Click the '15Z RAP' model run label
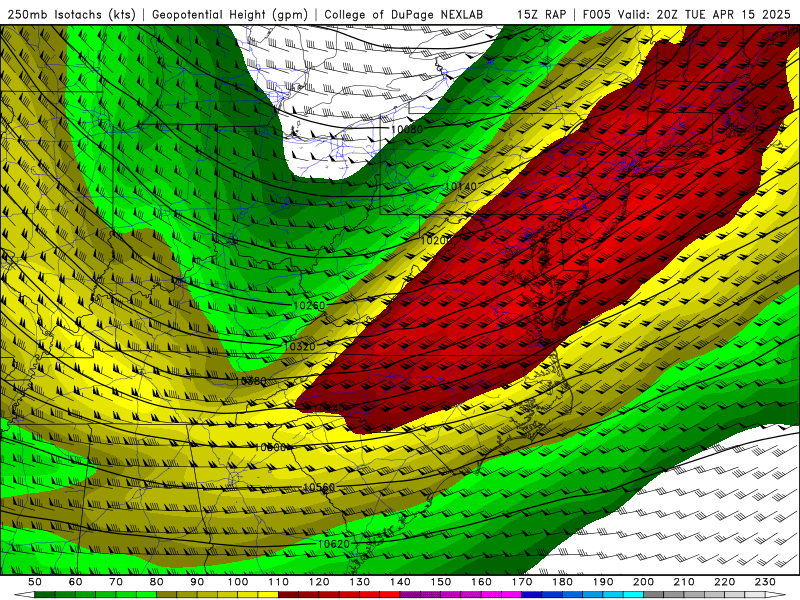Viewport: 800px width, 600px height. click(x=541, y=14)
